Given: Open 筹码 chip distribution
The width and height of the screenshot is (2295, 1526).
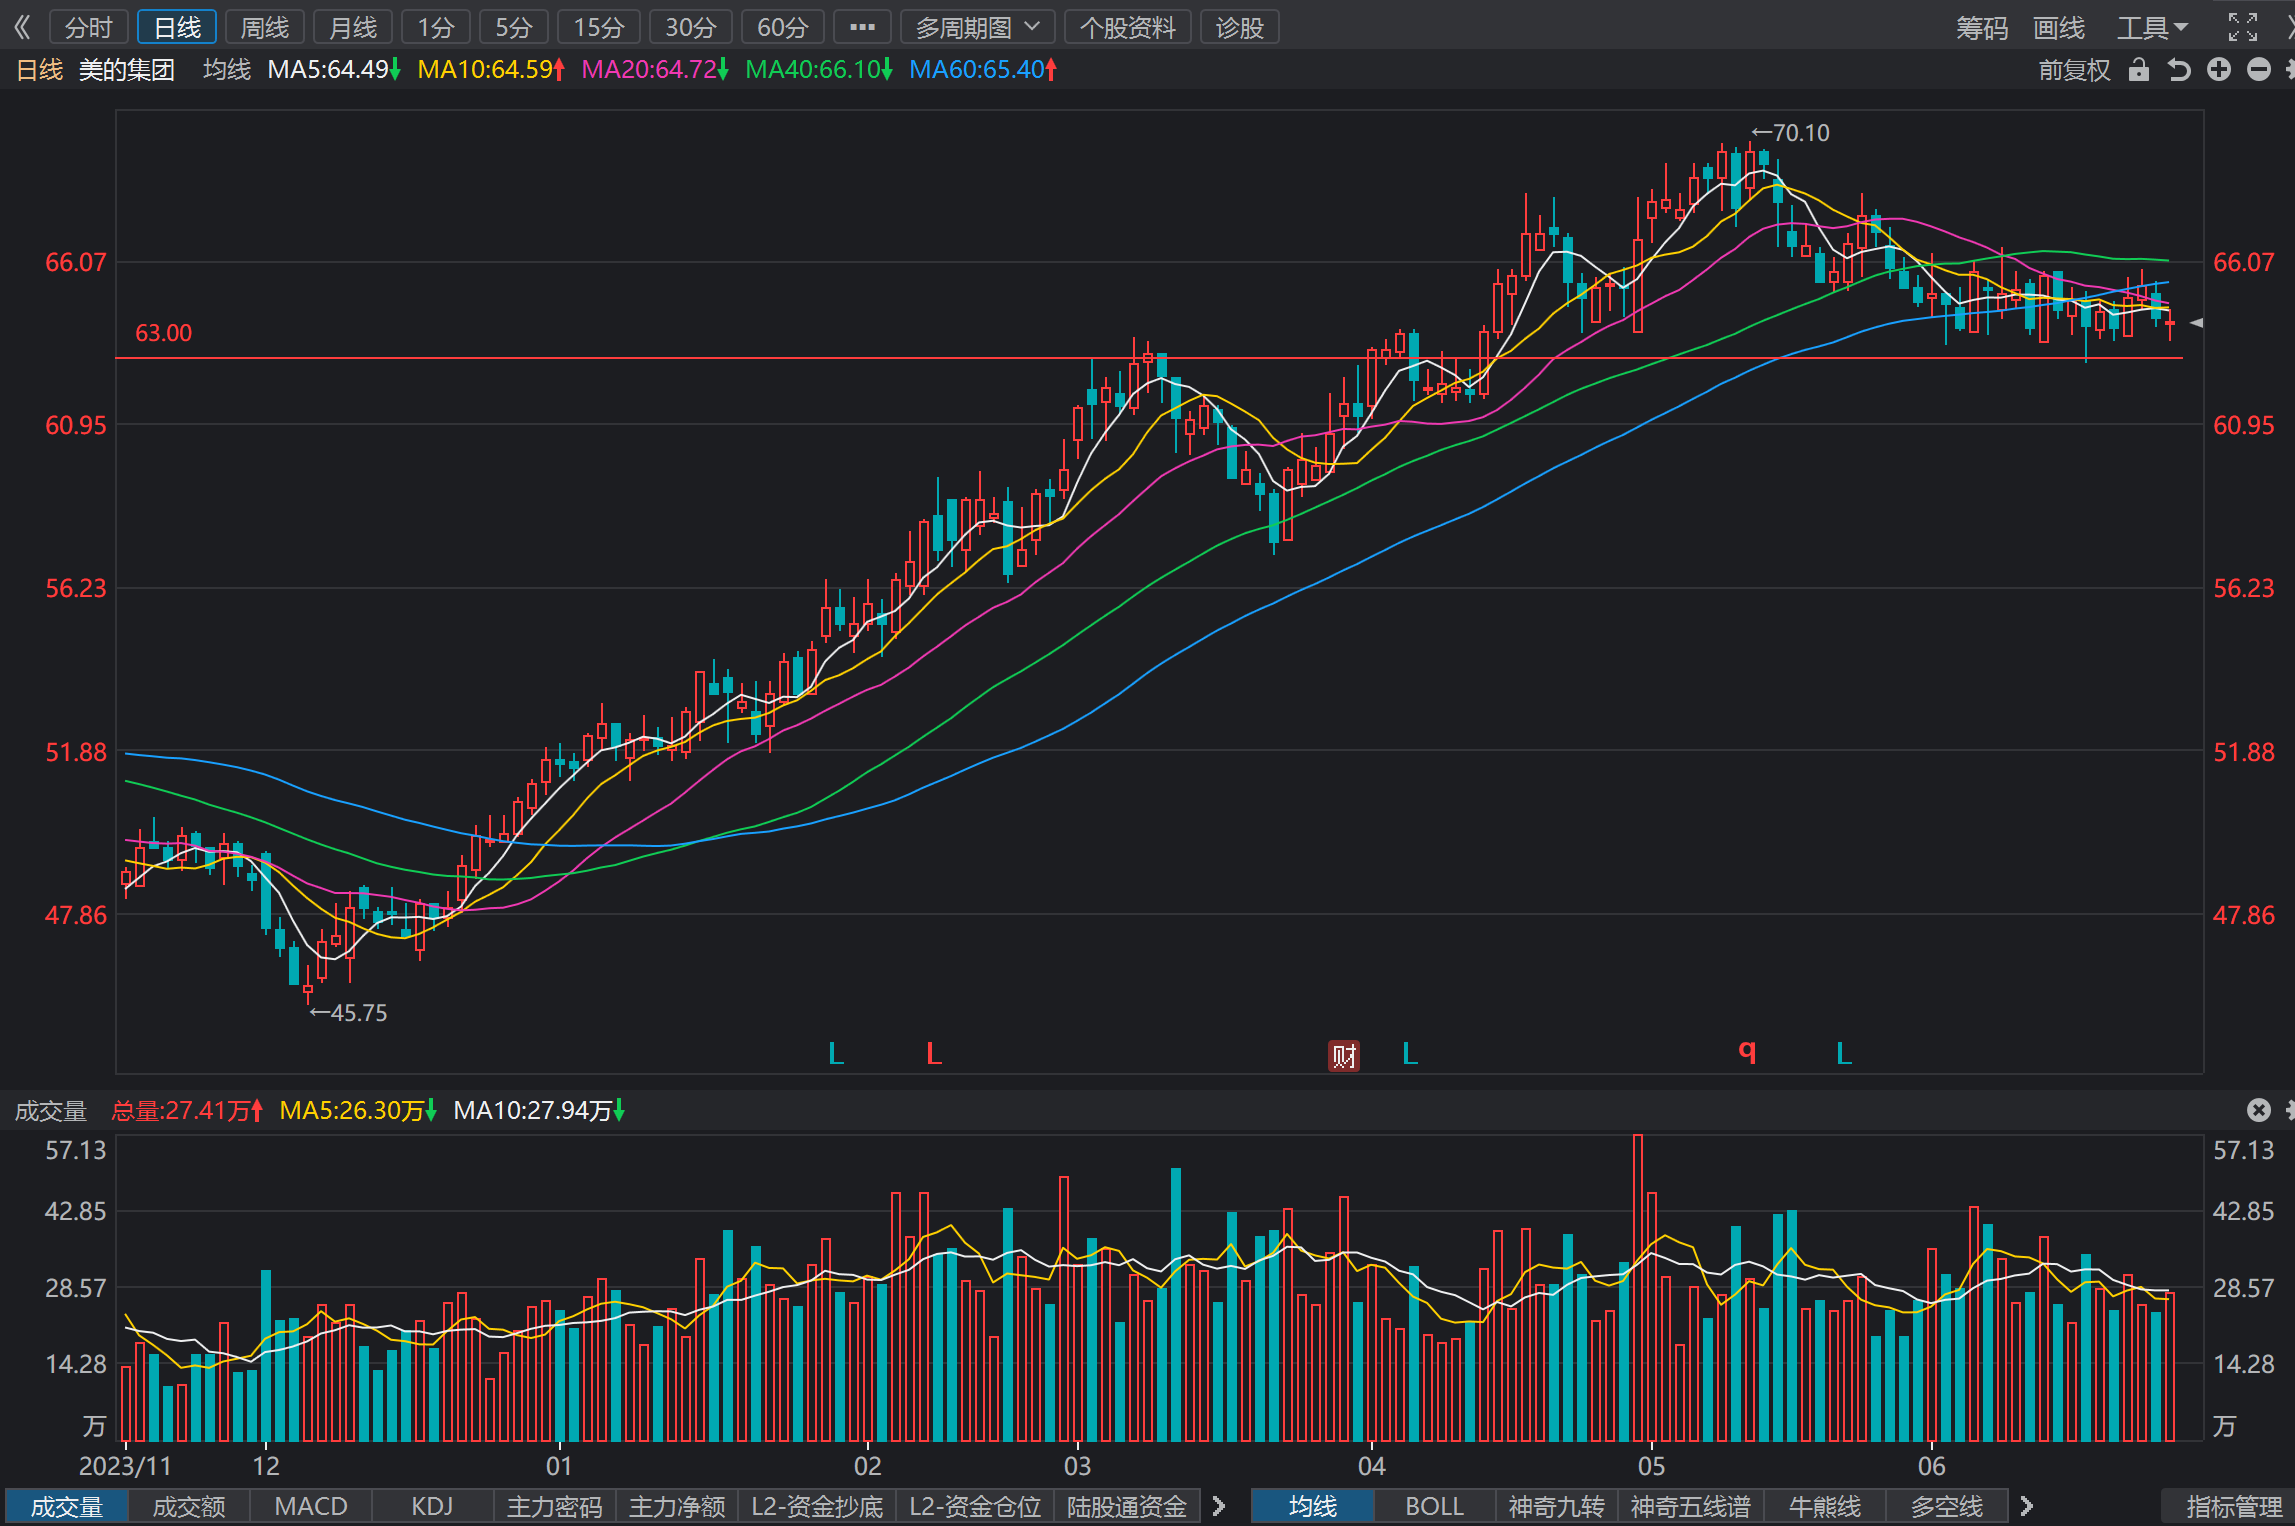Looking at the screenshot, I should [x=1982, y=27].
